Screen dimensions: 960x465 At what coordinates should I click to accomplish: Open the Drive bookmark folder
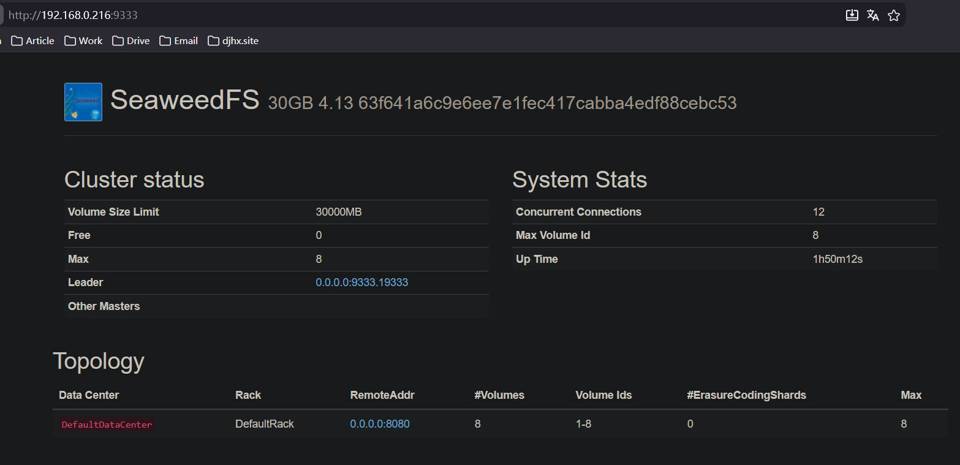[x=131, y=41]
